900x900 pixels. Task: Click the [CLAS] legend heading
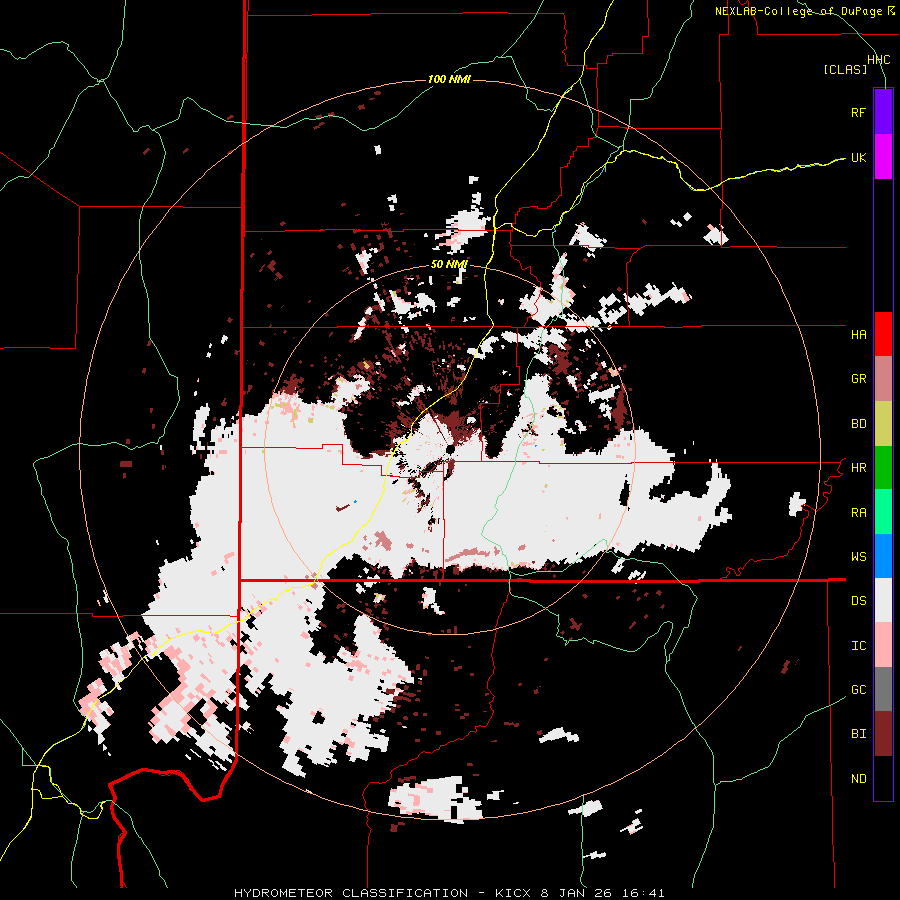[845, 69]
